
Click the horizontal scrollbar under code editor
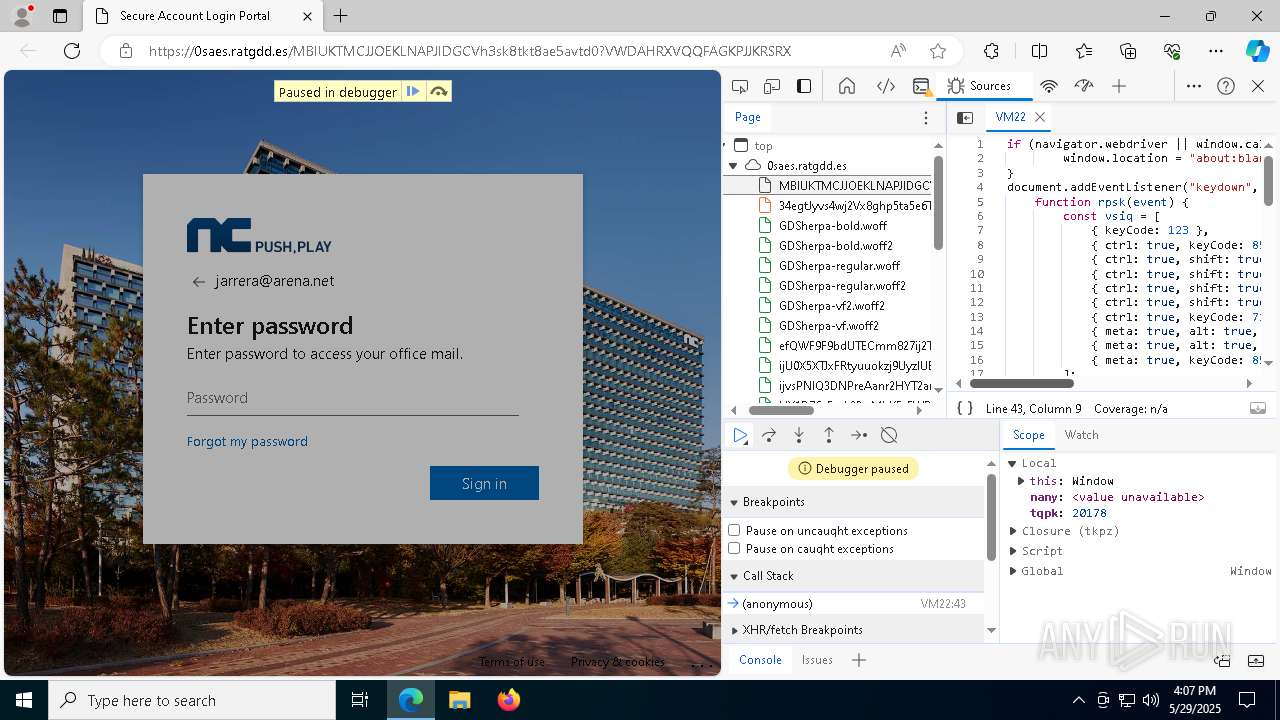(x=1021, y=384)
